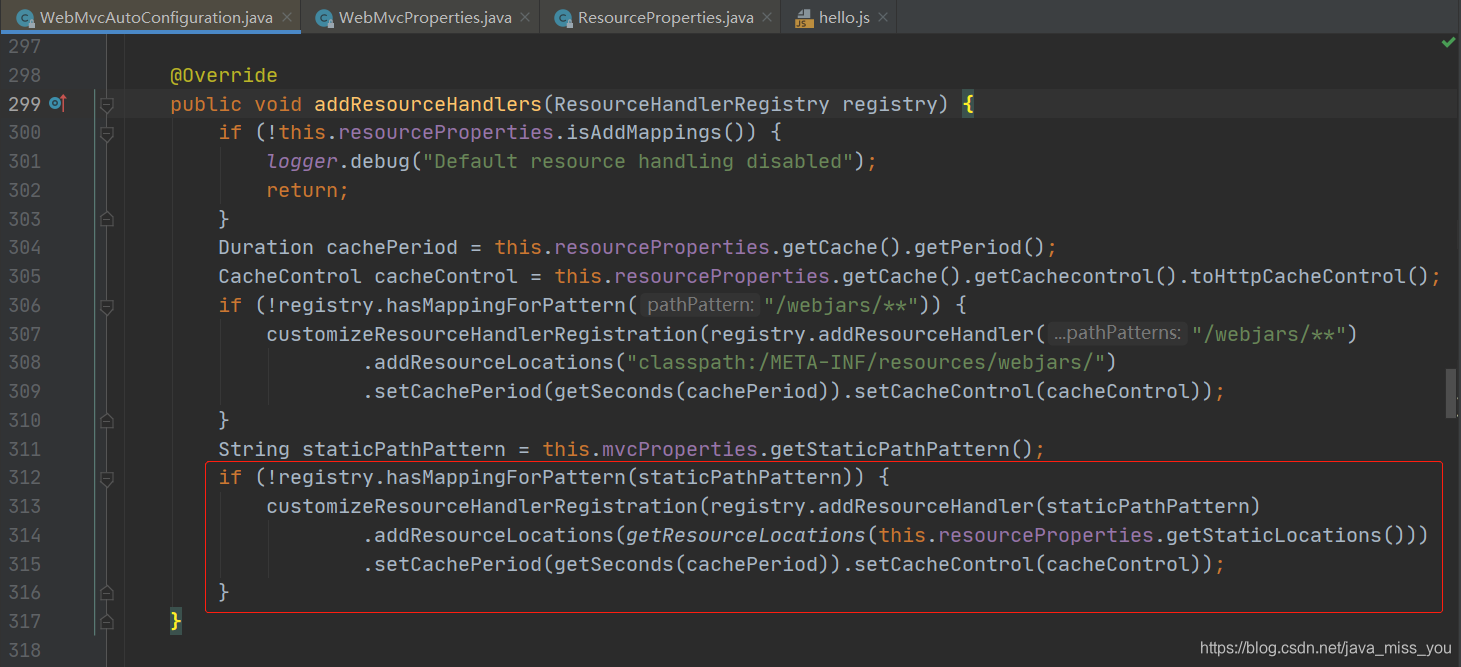The image size is (1461, 667).
Task: Click getSeconds on line 315
Action: click(614, 564)
